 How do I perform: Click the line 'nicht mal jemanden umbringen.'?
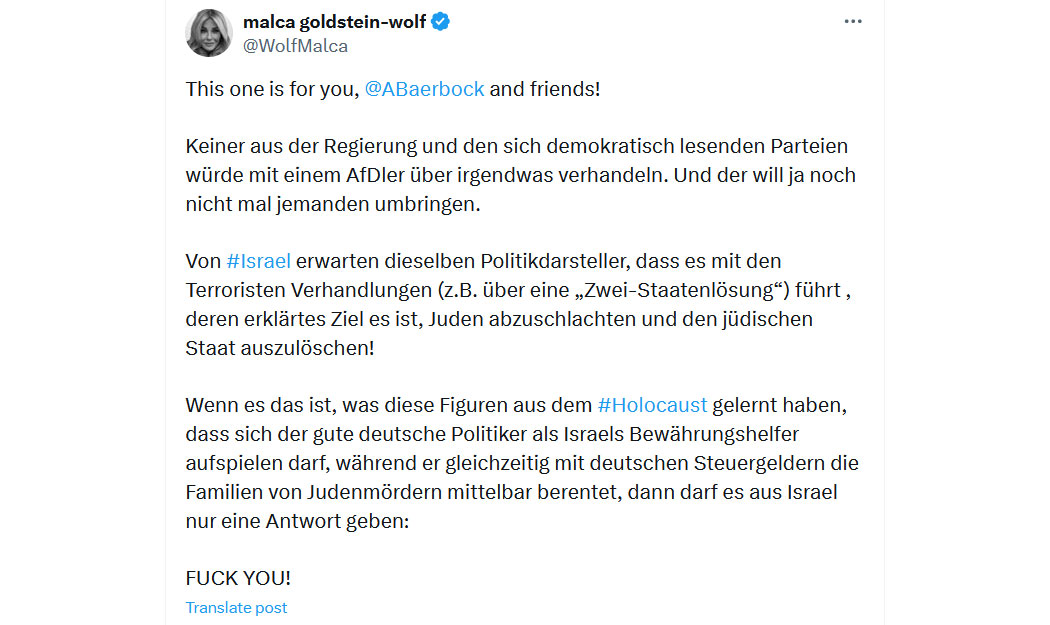pos(333,204)
